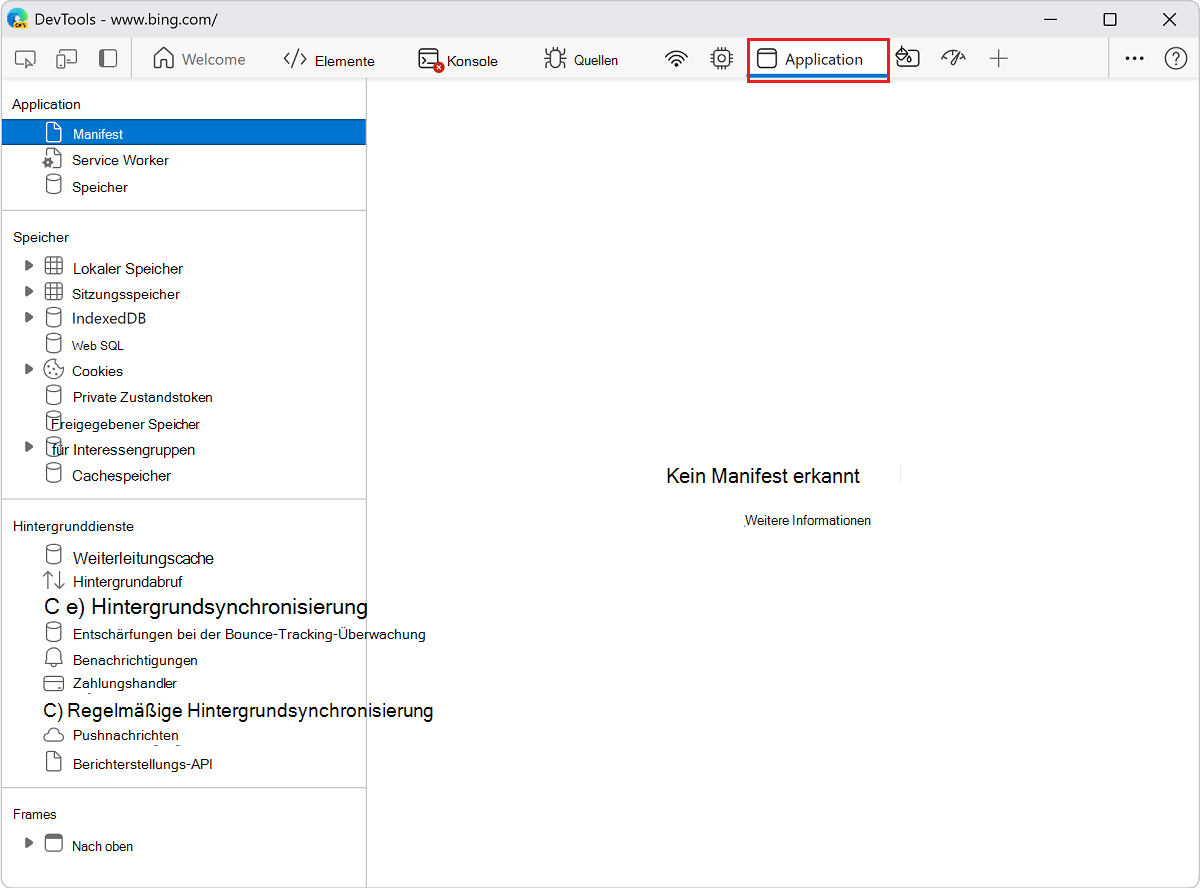
Task: Switch to the Welcome tab
Action: (x=199, y=59)
